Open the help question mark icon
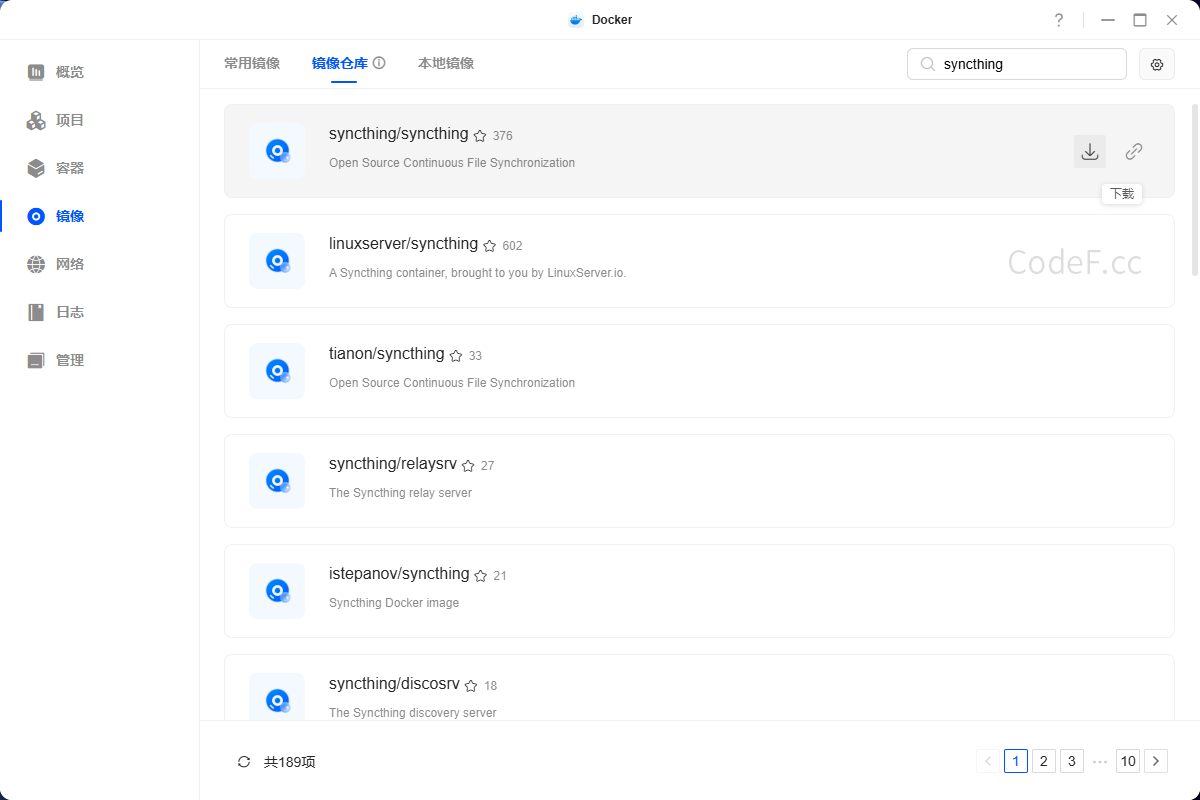 (x=1059, y=20)
